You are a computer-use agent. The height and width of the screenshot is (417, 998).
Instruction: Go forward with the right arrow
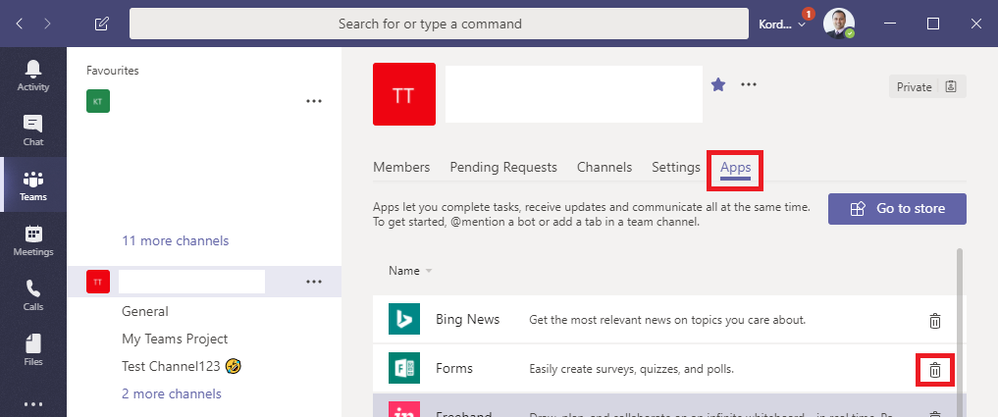48,24
